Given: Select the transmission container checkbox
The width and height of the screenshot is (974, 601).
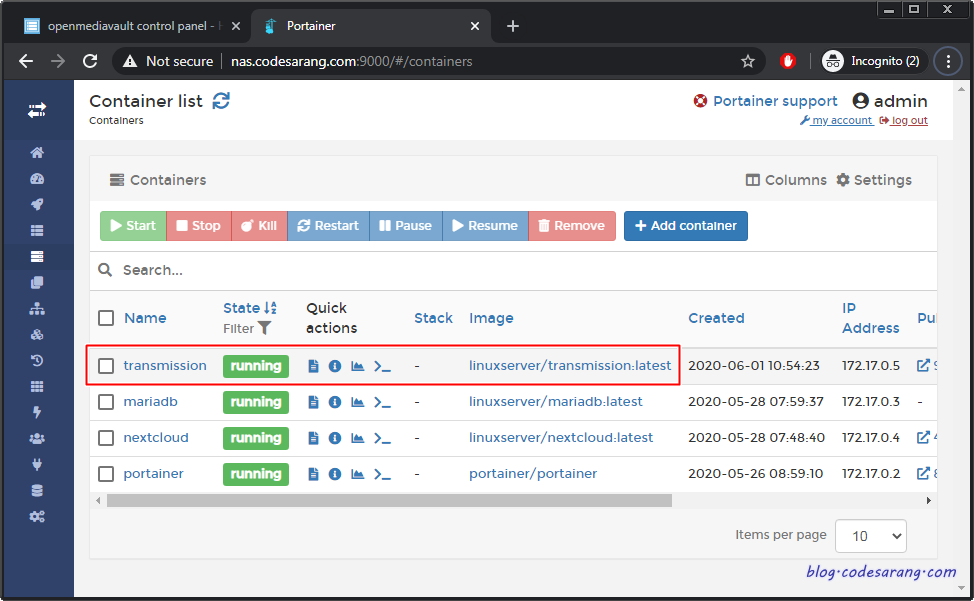Looking at the screenshot, I should (x=106, y=366).
